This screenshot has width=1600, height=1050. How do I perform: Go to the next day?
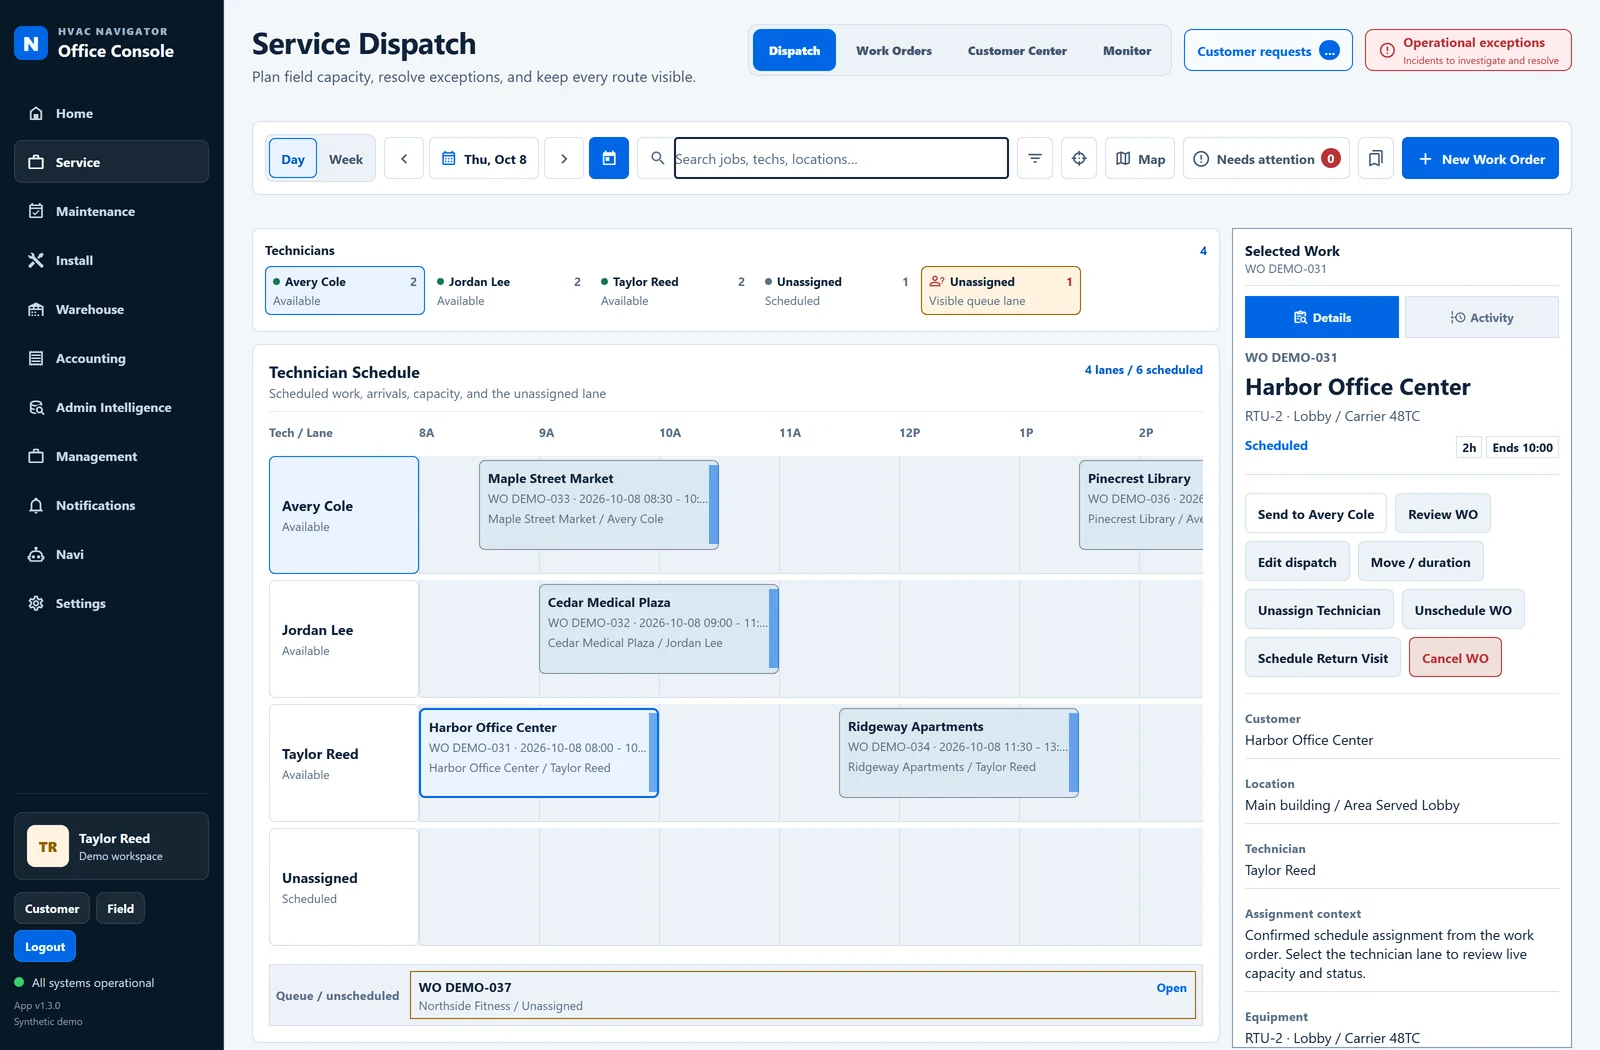click(564, 159)
